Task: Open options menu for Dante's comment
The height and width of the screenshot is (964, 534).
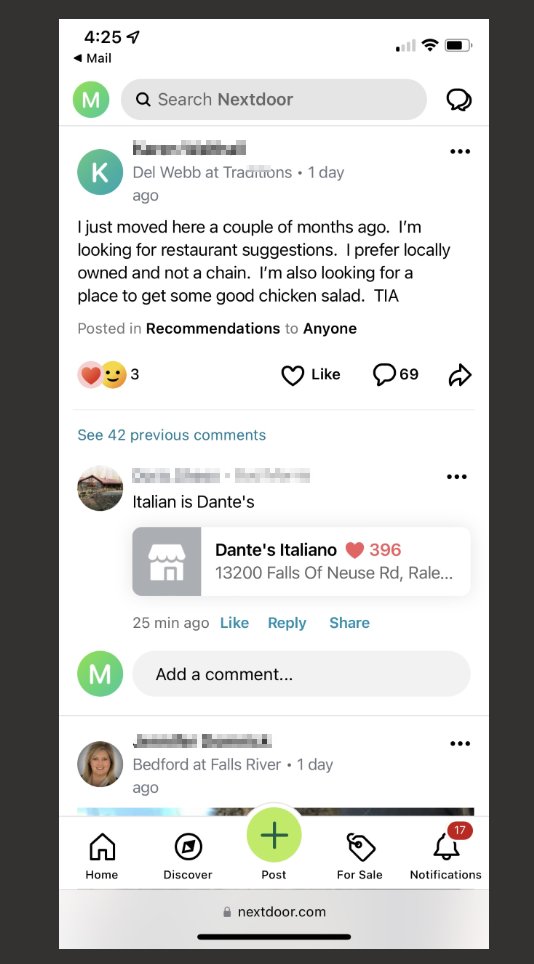Action: [x=457, y=477]
